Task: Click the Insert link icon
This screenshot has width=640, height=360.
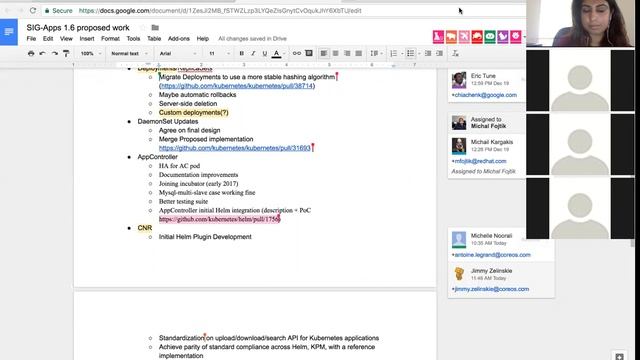Action: tap(297, 53)
